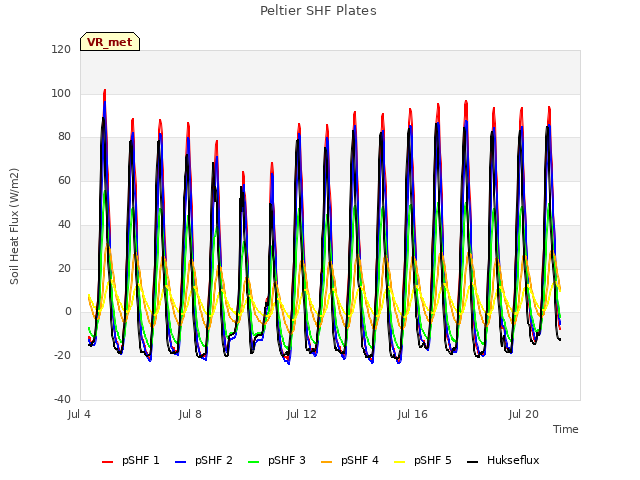Click the red pSHF 1 legend swatch
This screenshot has width=640, height=480.
(107, 462)
